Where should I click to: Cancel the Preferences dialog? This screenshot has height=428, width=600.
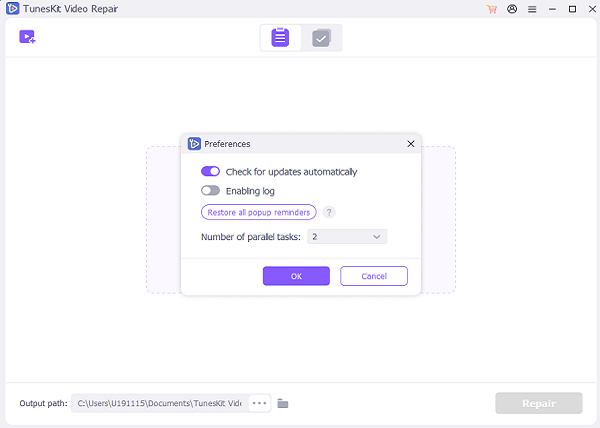click(374, 276)
